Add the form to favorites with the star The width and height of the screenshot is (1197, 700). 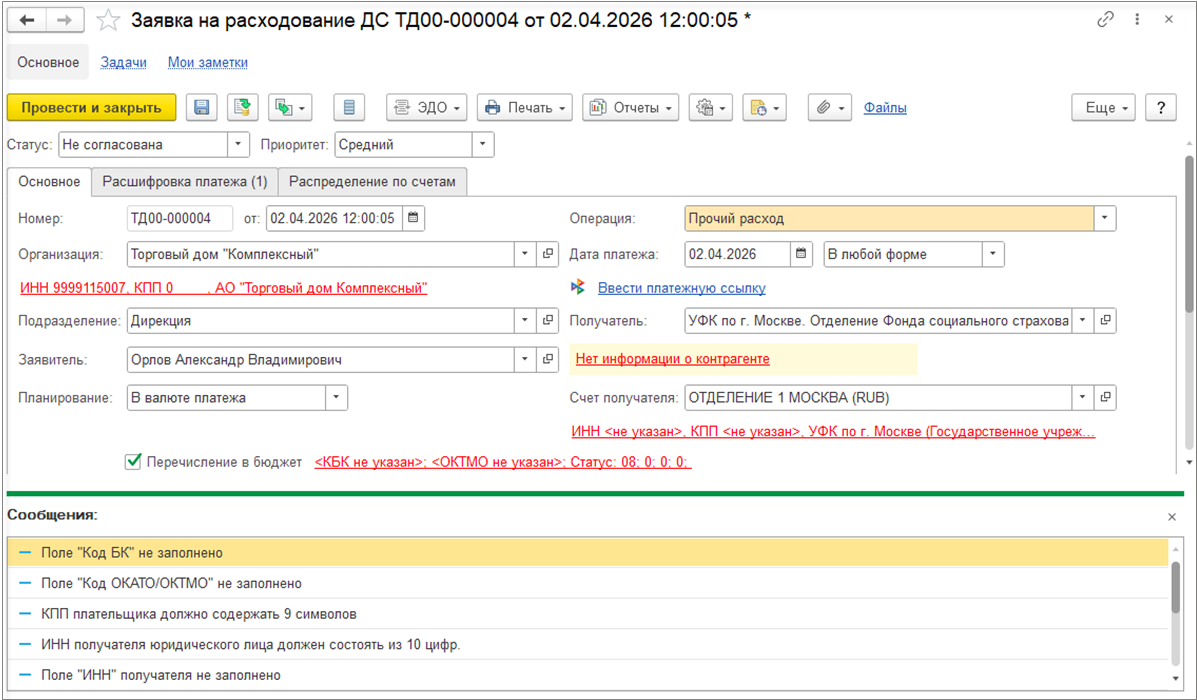109,20
